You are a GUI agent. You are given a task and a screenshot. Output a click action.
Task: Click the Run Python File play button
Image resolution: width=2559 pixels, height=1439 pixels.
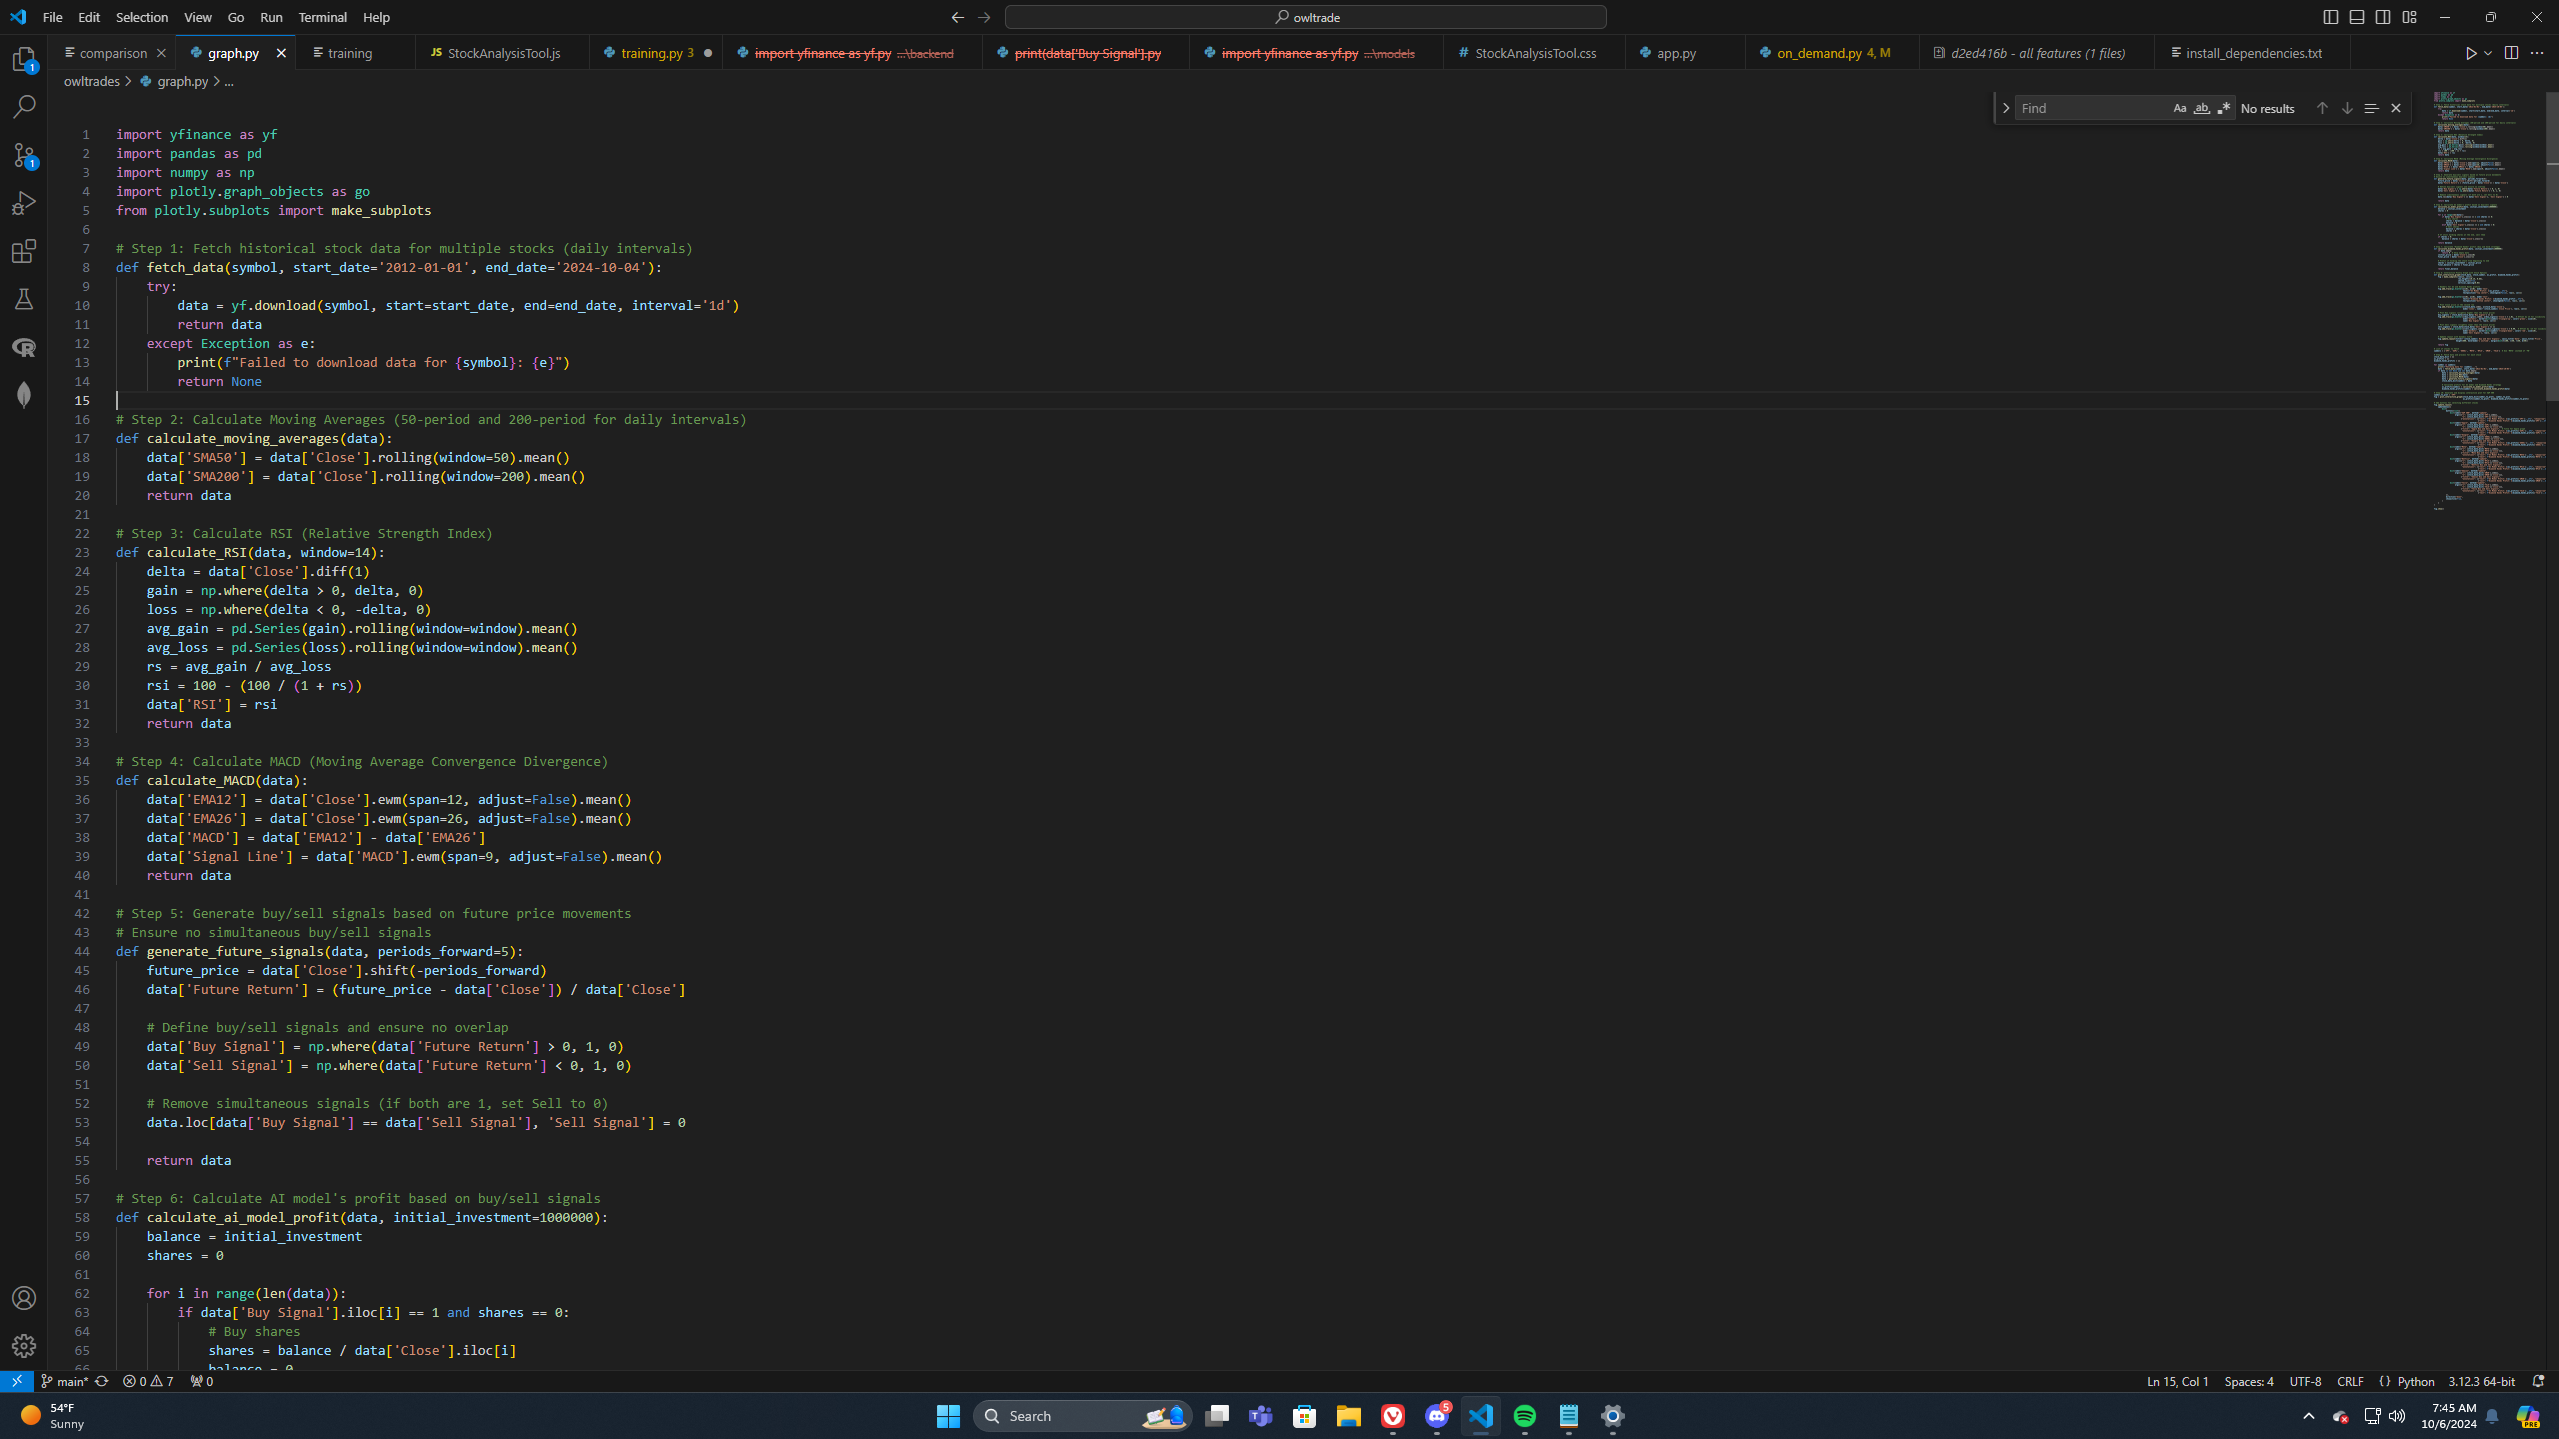2470,53
